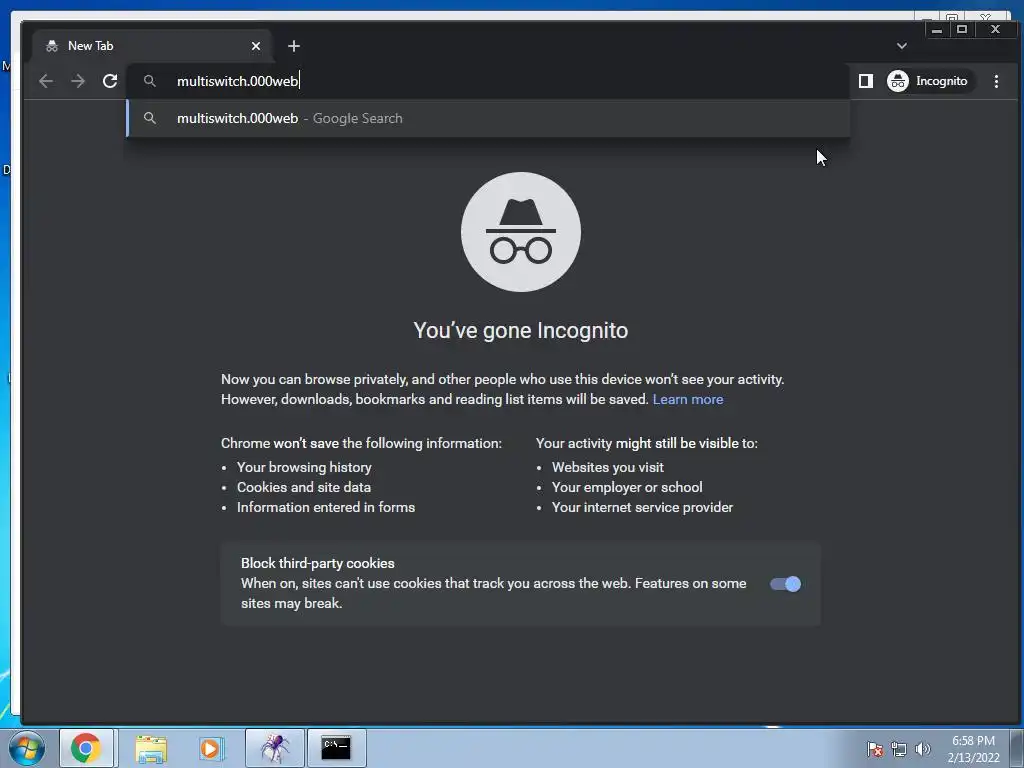Click 'Your internet service provider' text

click(x=642, y=507)
